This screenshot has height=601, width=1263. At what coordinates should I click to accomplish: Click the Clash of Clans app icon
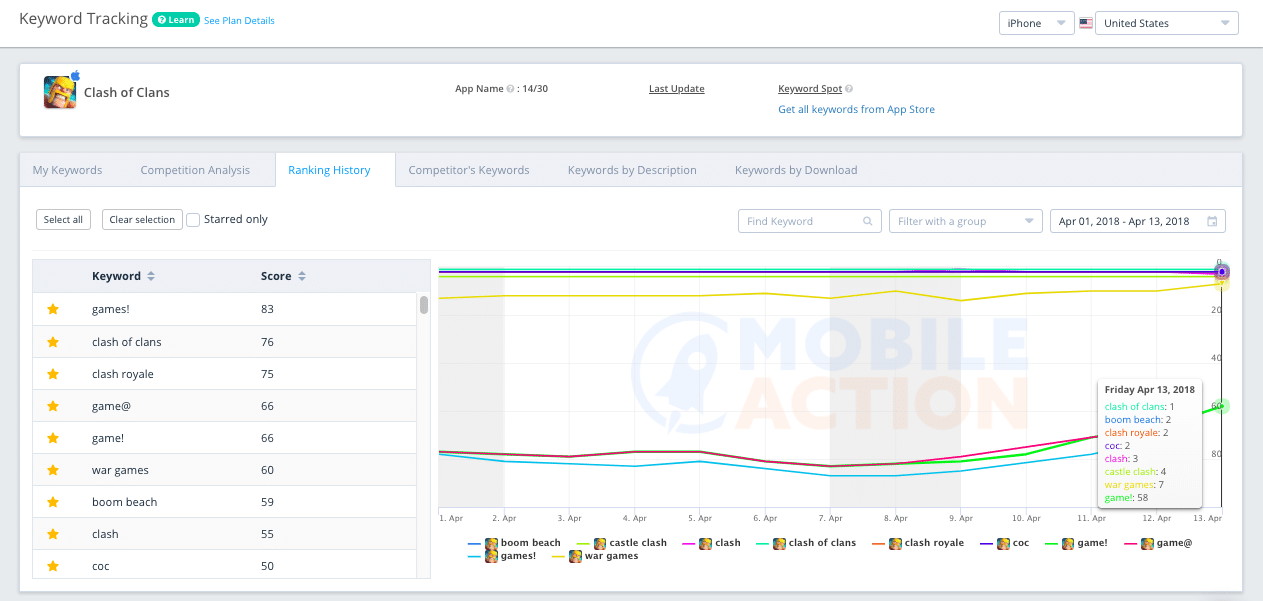[60, 92]
